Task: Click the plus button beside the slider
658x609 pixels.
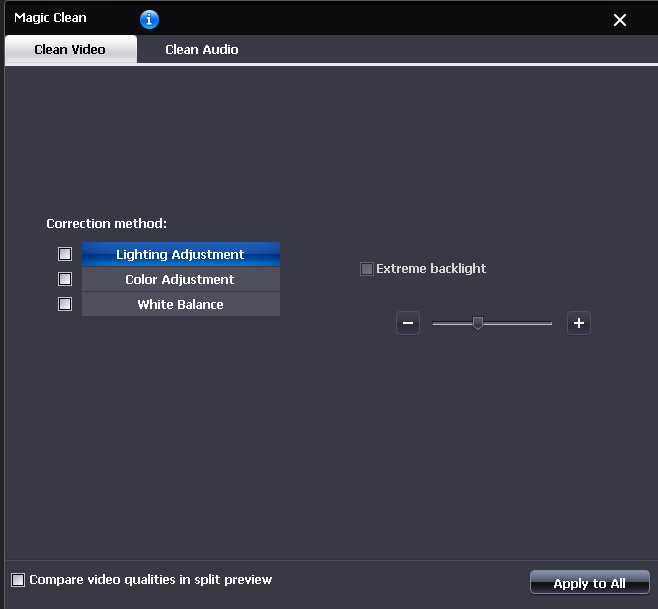Action: [579, 323]
